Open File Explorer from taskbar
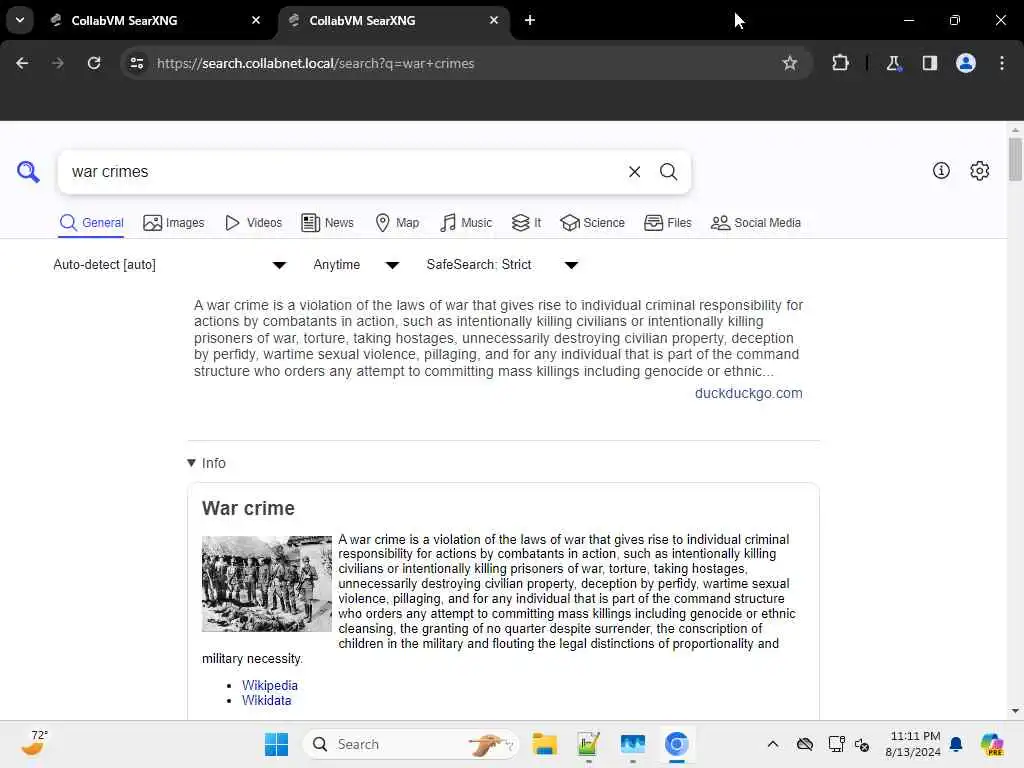Viewport: 1024px width, 768px height. pos(544,744)
